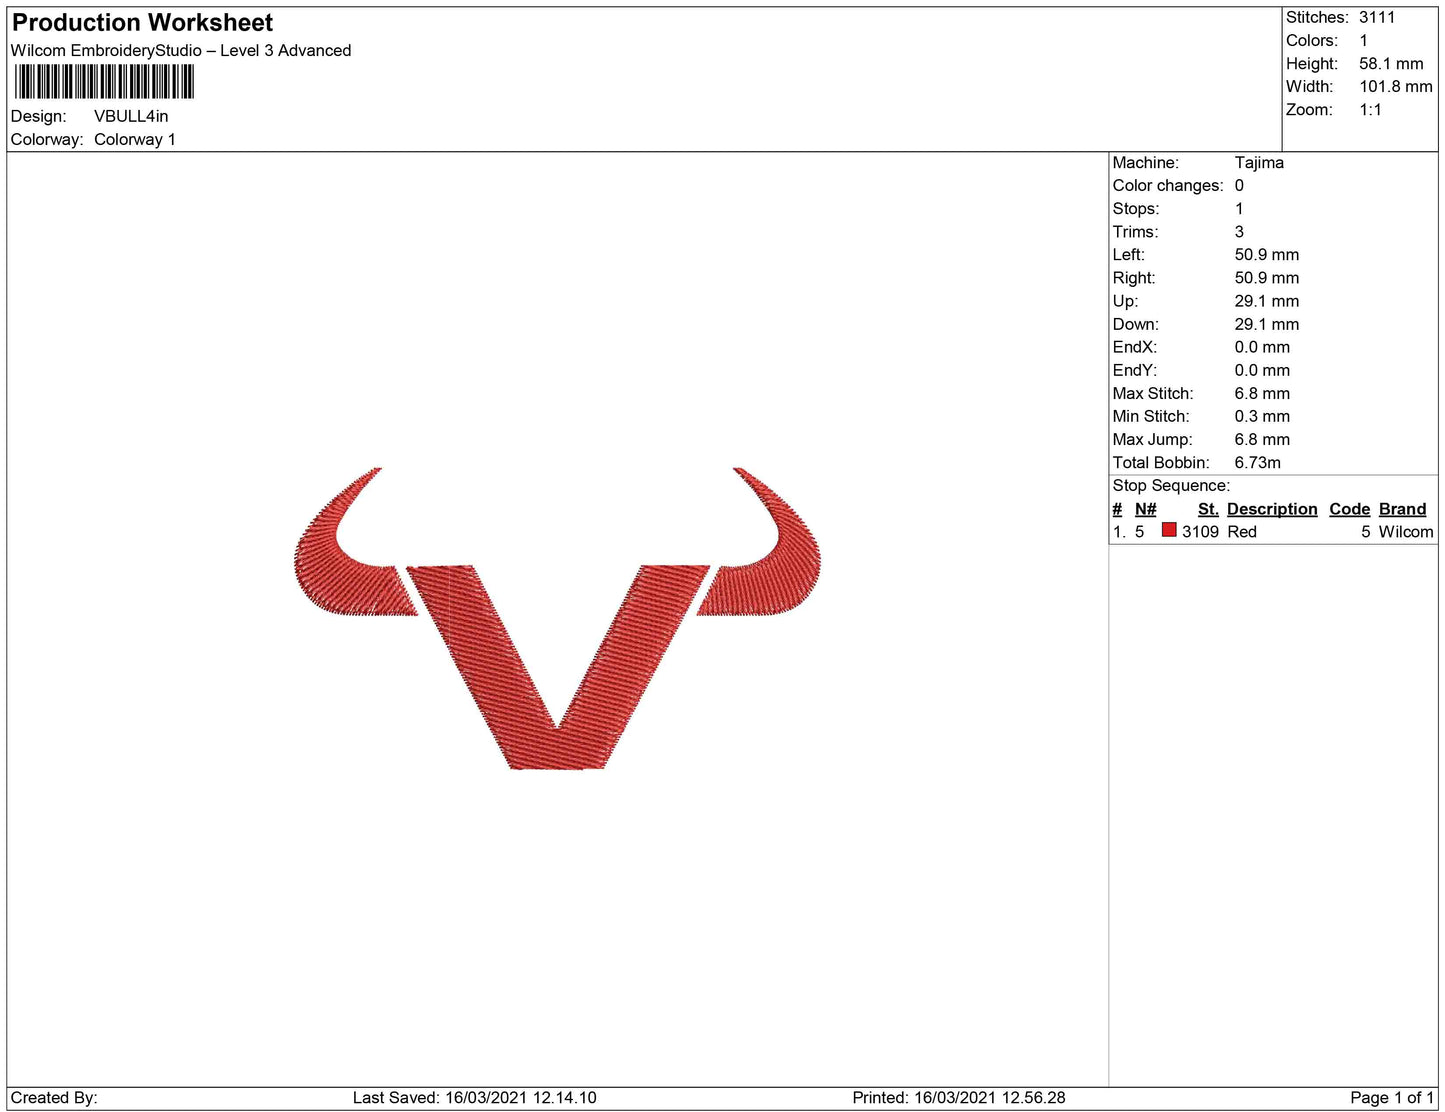Click the 'EndY:' label
The height and width of the screenshot is (1112, 1445).
[1135, 371]
